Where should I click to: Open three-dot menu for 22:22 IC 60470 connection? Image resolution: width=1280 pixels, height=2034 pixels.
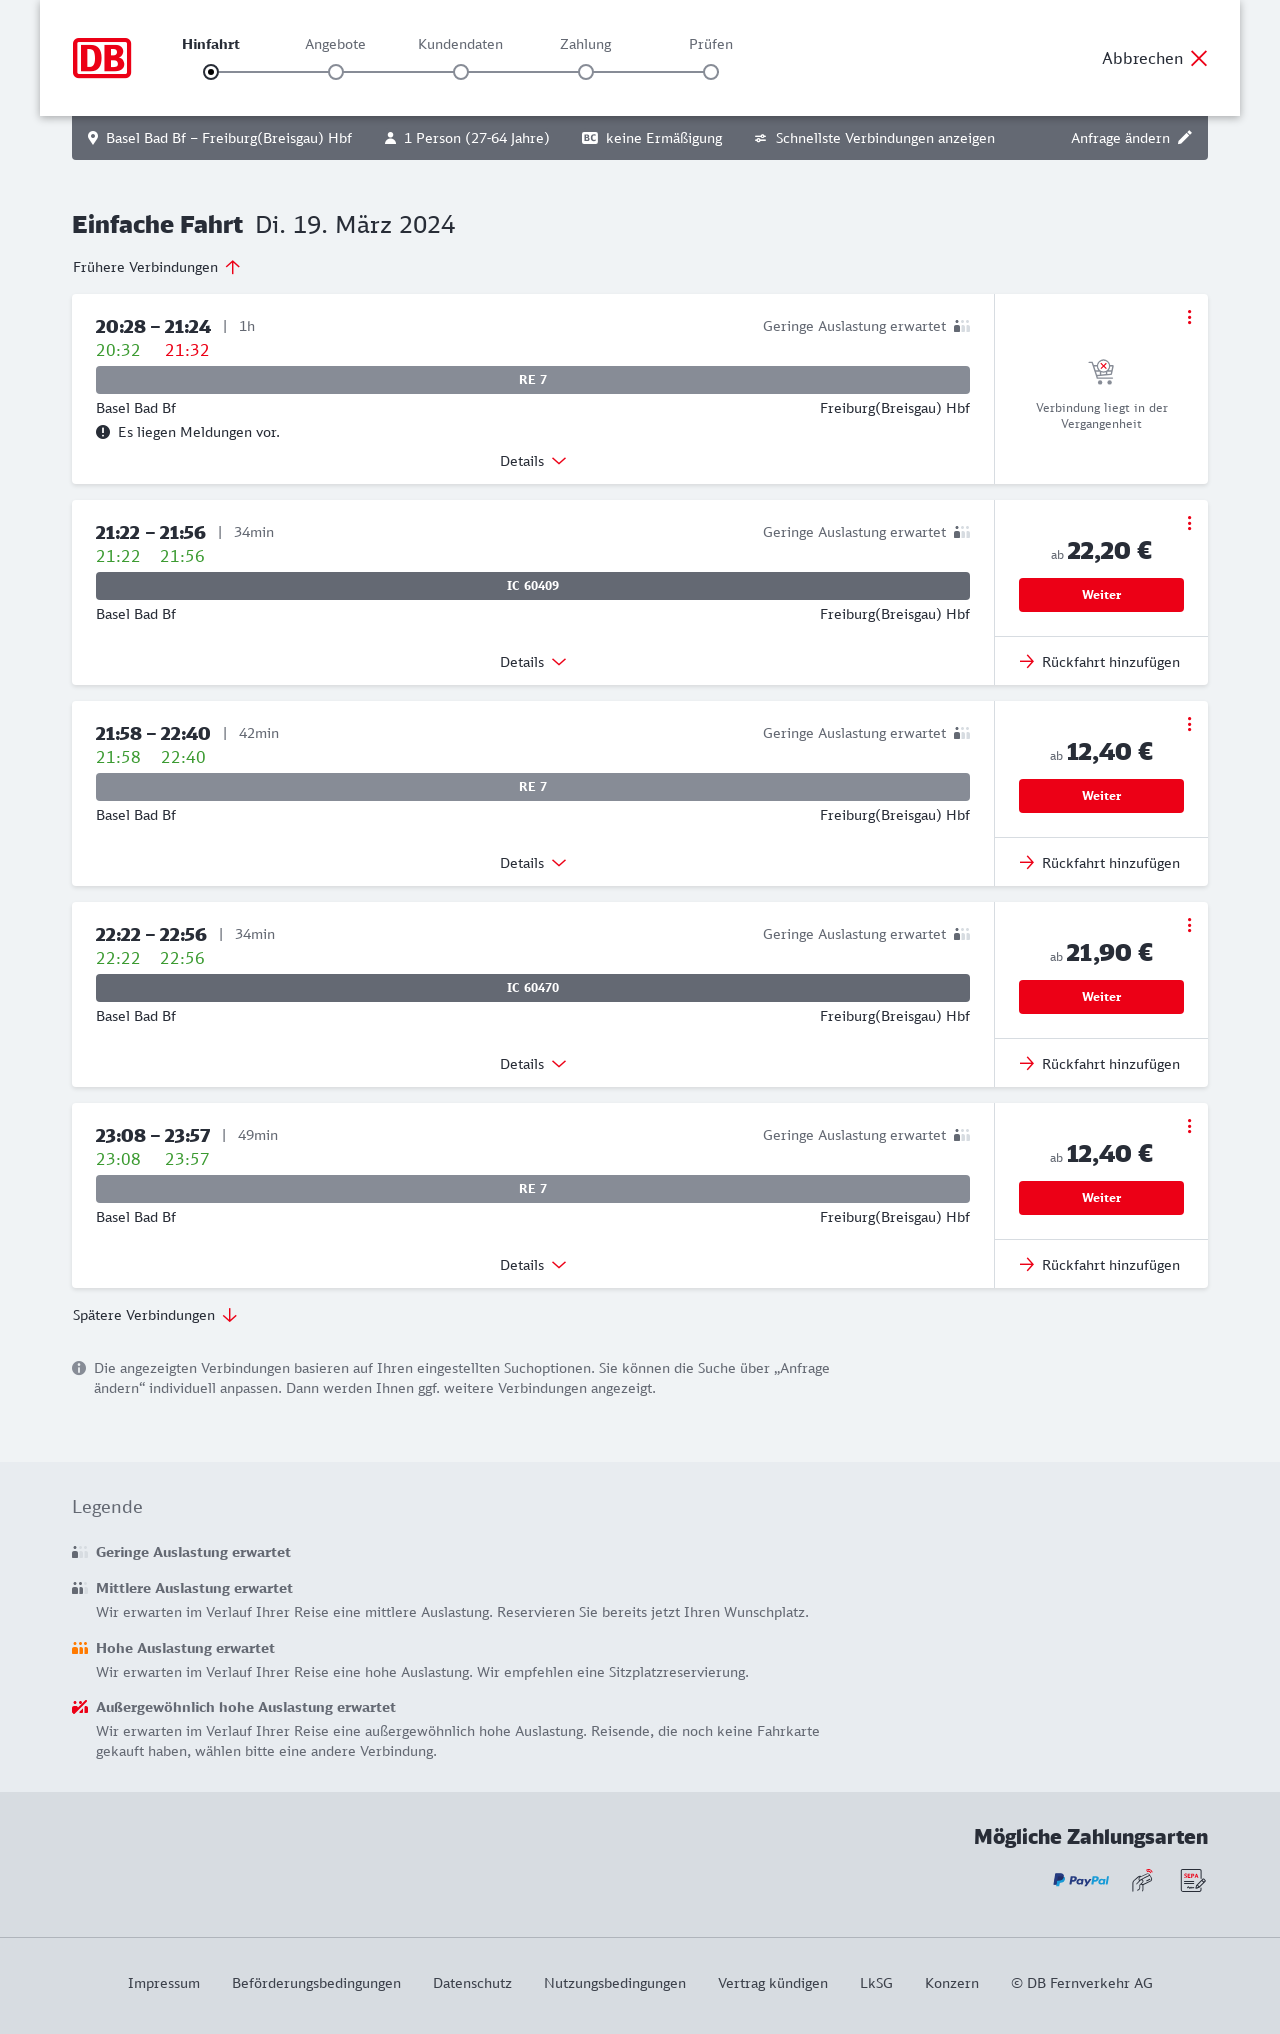coord(1189,925)
